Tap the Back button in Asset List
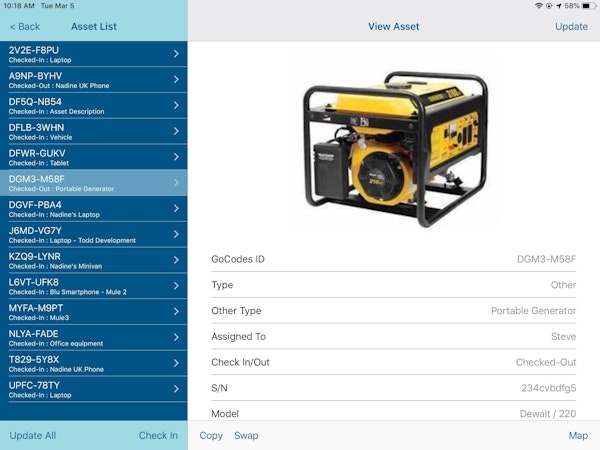This screenshot has width=600, height=450. coord(25,26)
